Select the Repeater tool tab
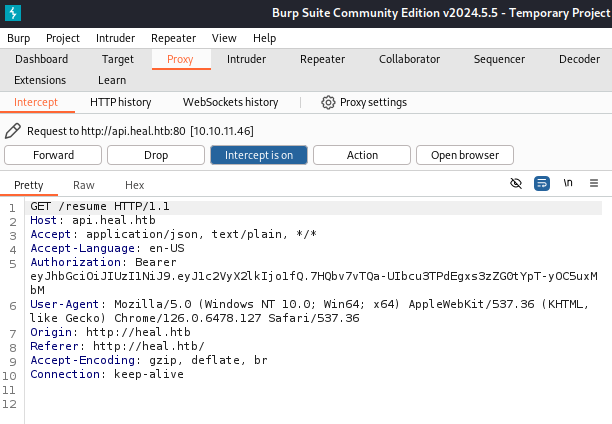Image resolution: width=612 pixels, height=424 pixels. point(322,59)
